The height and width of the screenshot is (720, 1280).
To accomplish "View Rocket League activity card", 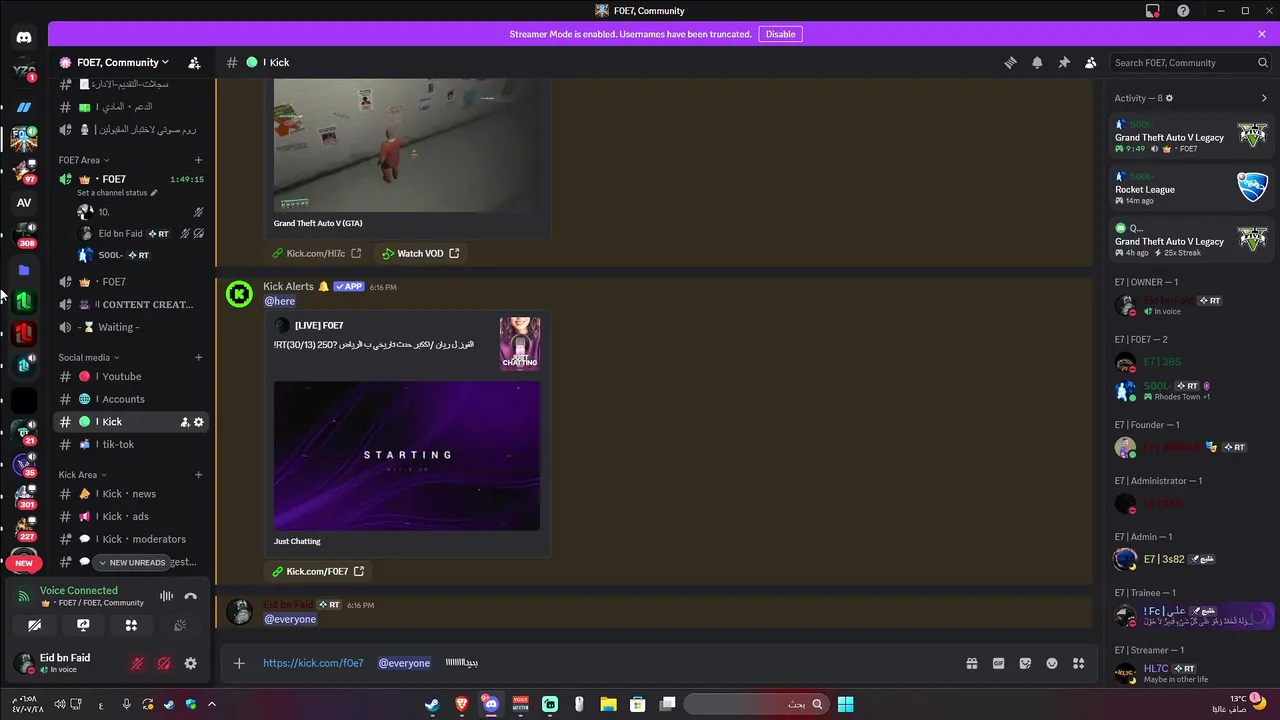I will (x=1191, y=187).
